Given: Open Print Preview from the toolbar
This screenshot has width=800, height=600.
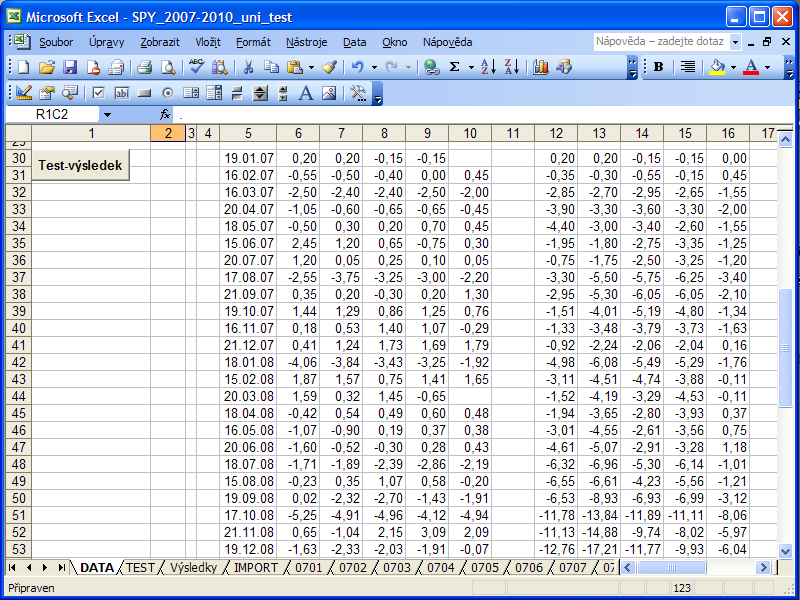Looking at the screenshot, I should pos(168,67).
